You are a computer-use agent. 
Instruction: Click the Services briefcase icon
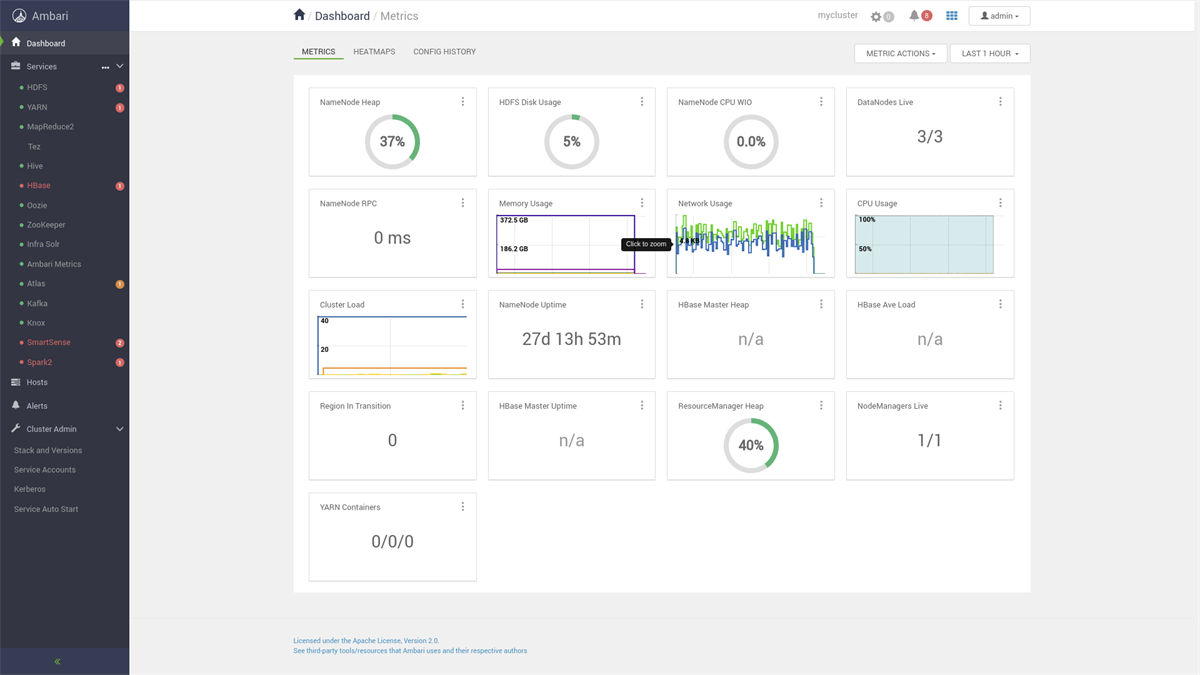point(14,66)
